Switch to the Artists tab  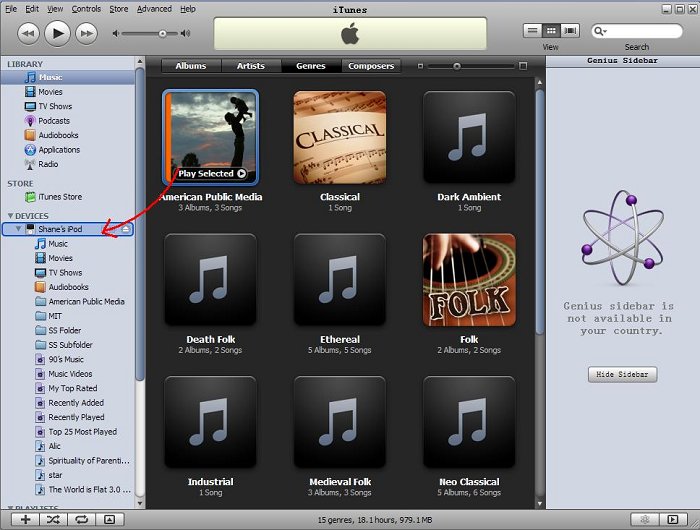pyautogui.click(x=251, y=66)
